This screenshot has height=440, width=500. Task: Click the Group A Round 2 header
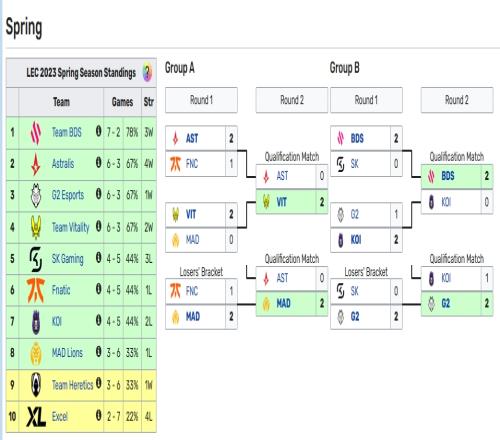(x=292, y=100)
